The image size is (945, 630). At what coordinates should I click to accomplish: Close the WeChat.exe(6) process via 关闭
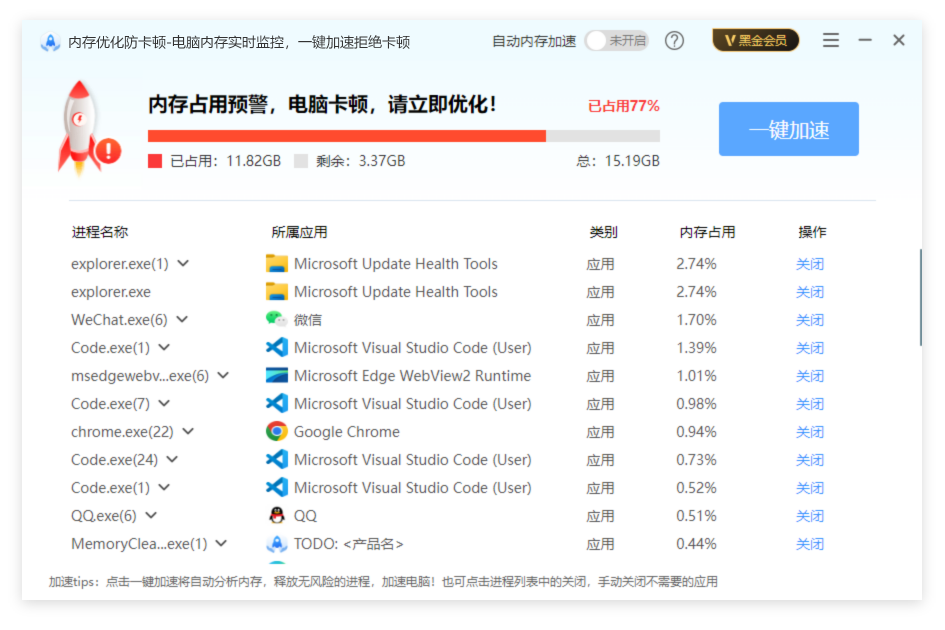(809, 320)
